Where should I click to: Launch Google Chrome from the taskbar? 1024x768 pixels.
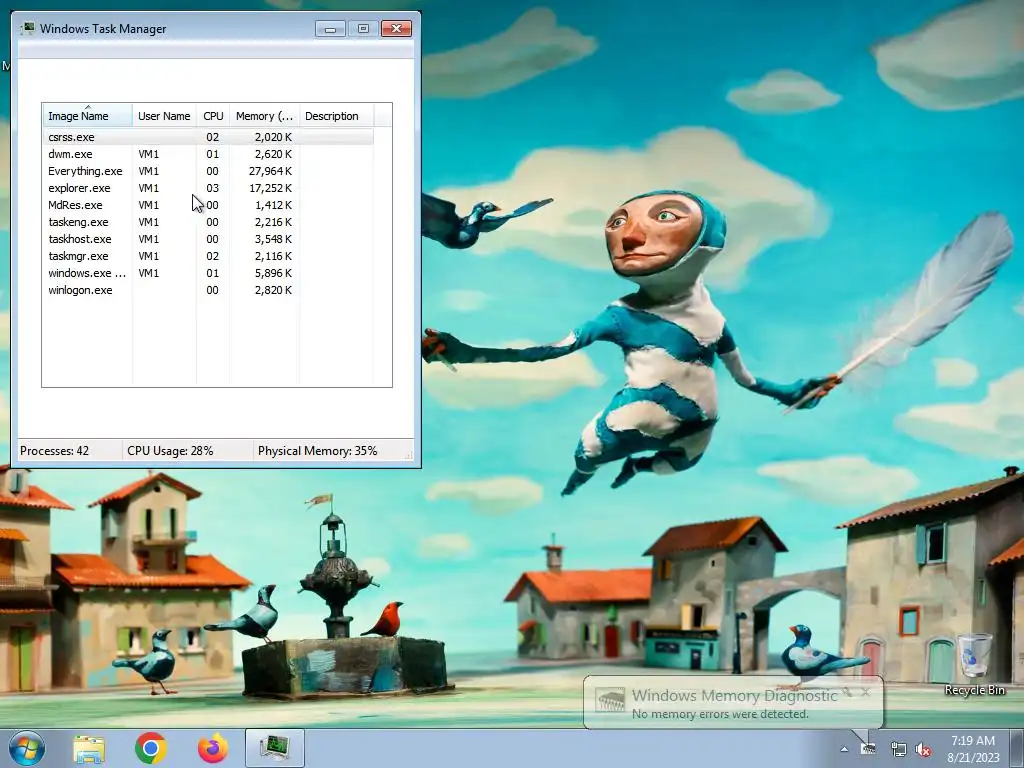pos(151,748)
